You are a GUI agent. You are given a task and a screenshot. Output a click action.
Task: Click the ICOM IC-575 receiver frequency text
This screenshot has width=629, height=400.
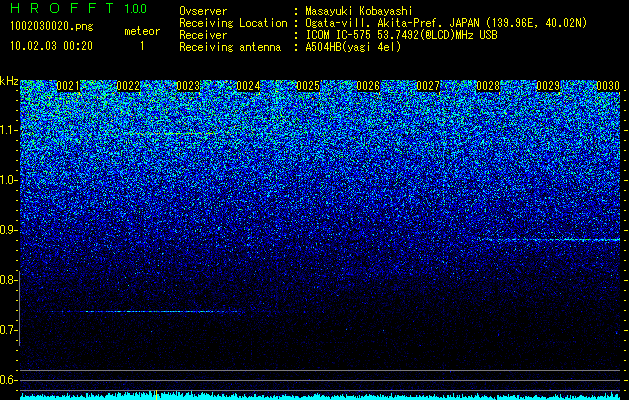(x=402, y=35)
